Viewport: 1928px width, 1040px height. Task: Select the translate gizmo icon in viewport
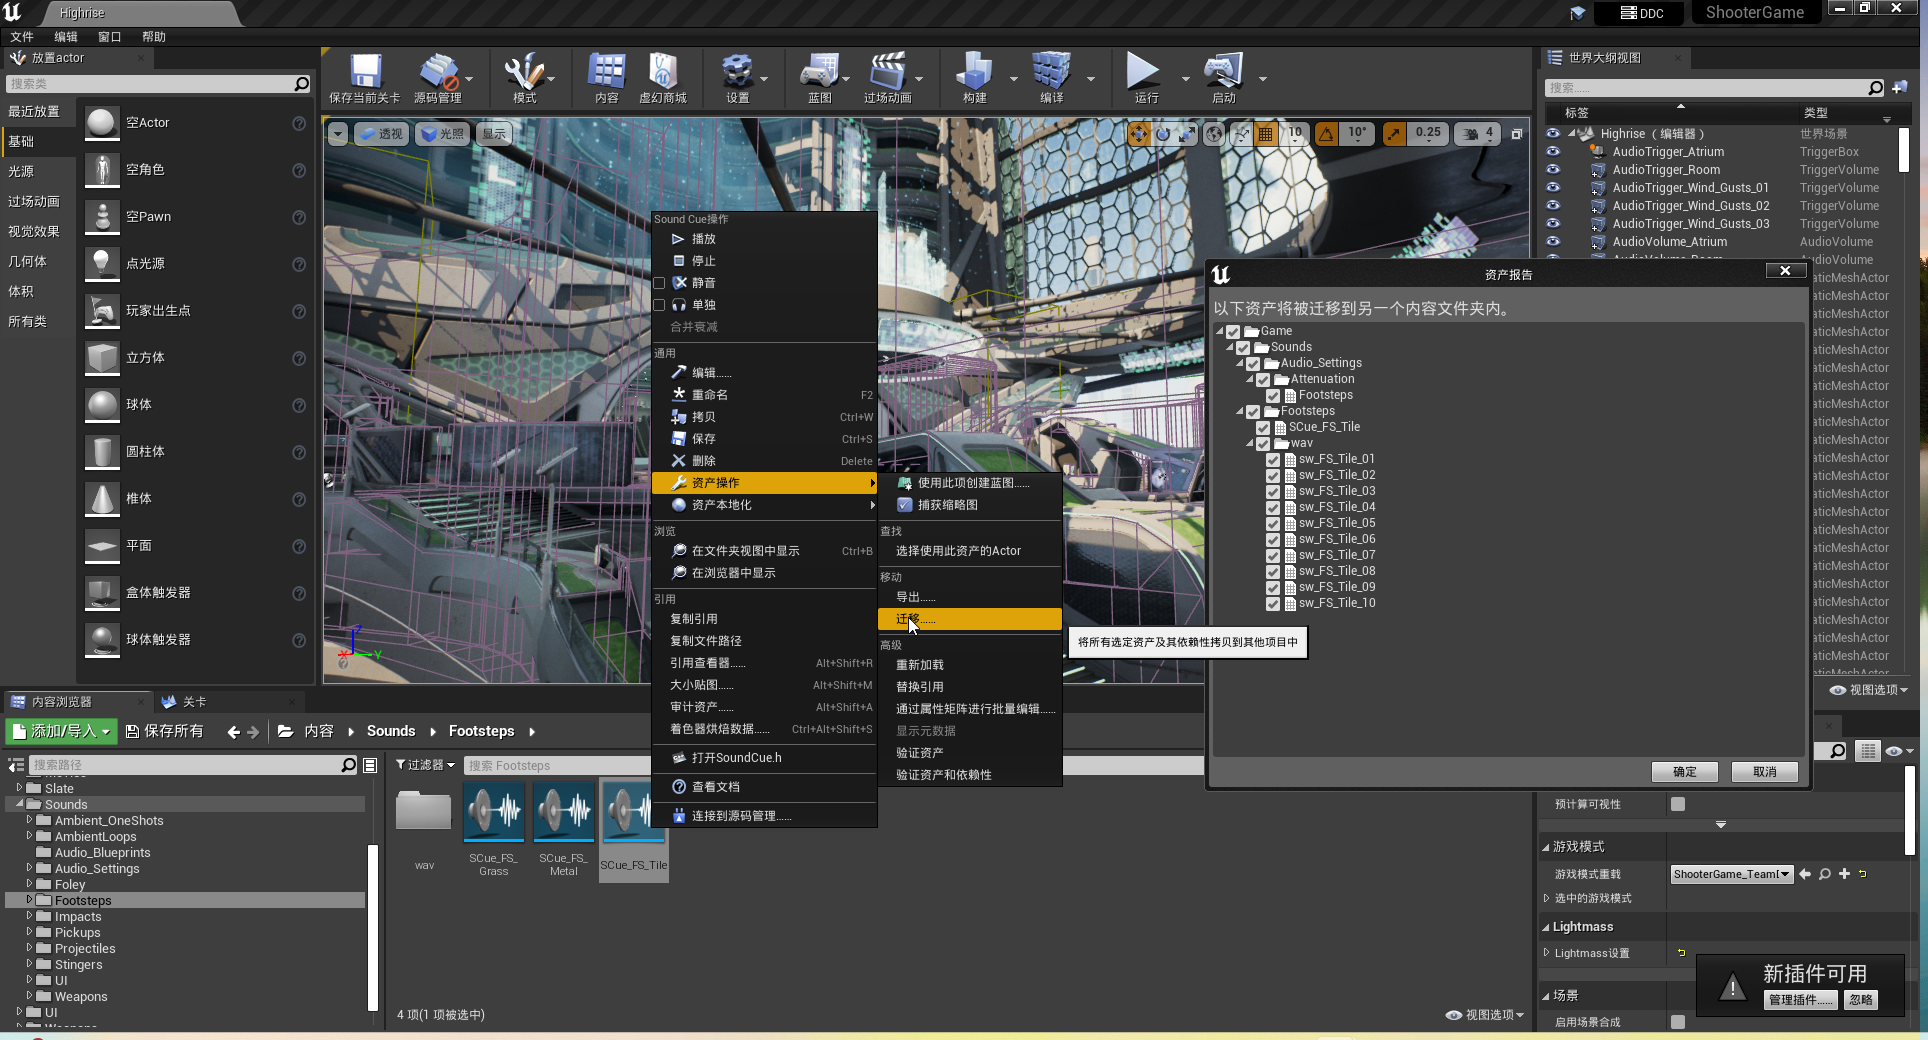coord(1139,134)
